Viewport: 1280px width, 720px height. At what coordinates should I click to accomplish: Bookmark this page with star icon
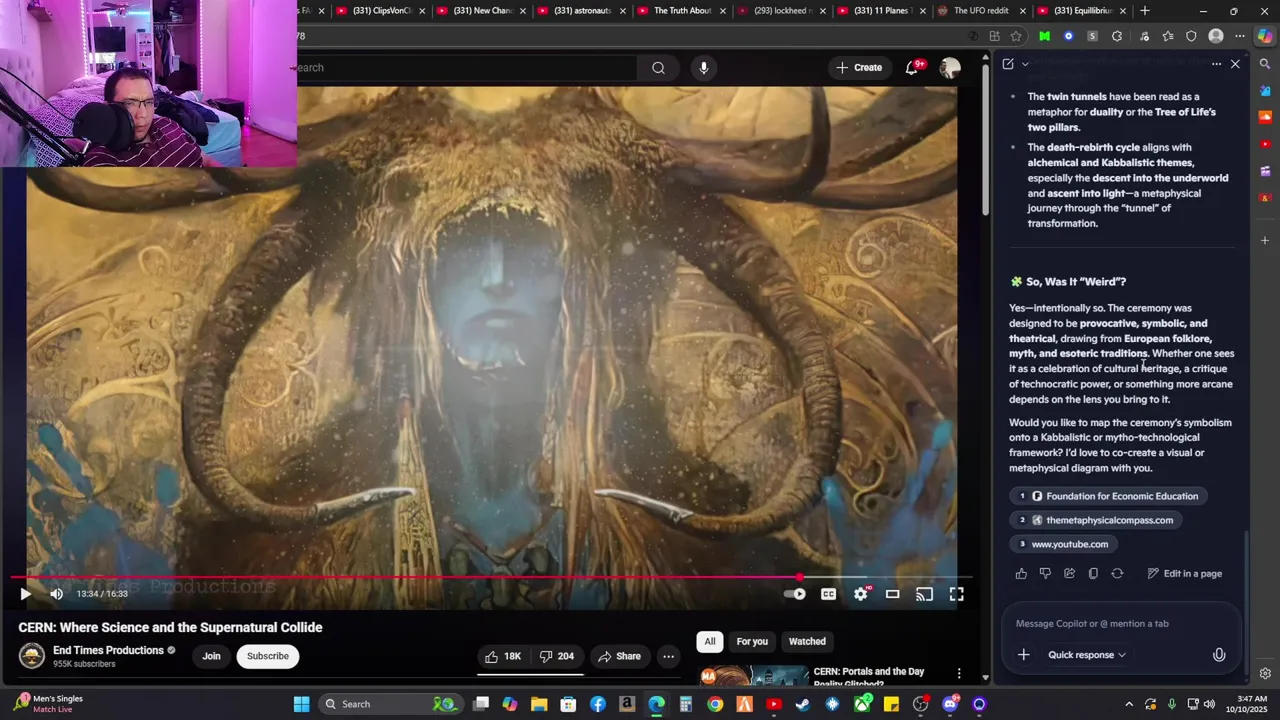click(1016, 36)
